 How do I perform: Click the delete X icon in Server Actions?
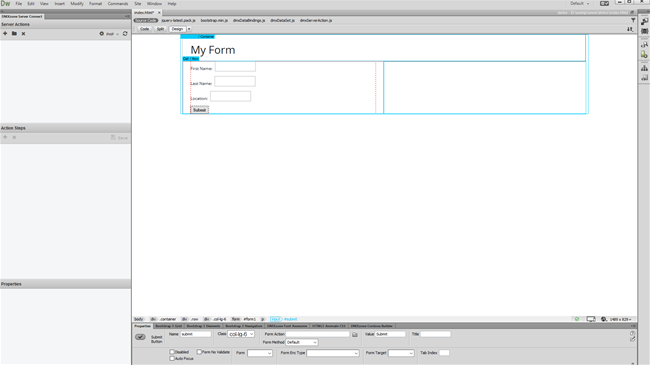tap(23, 34)
